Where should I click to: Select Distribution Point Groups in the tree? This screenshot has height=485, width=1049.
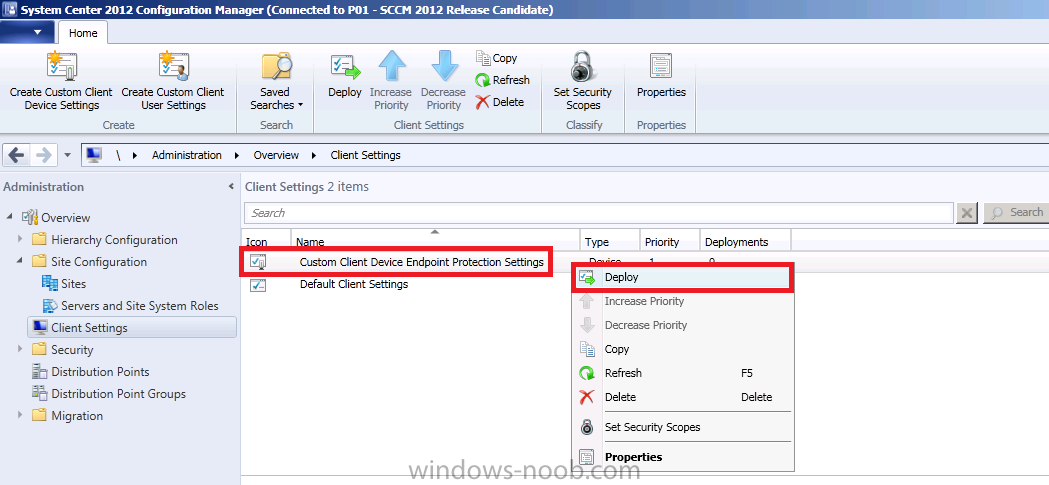[x=118, y=394]
